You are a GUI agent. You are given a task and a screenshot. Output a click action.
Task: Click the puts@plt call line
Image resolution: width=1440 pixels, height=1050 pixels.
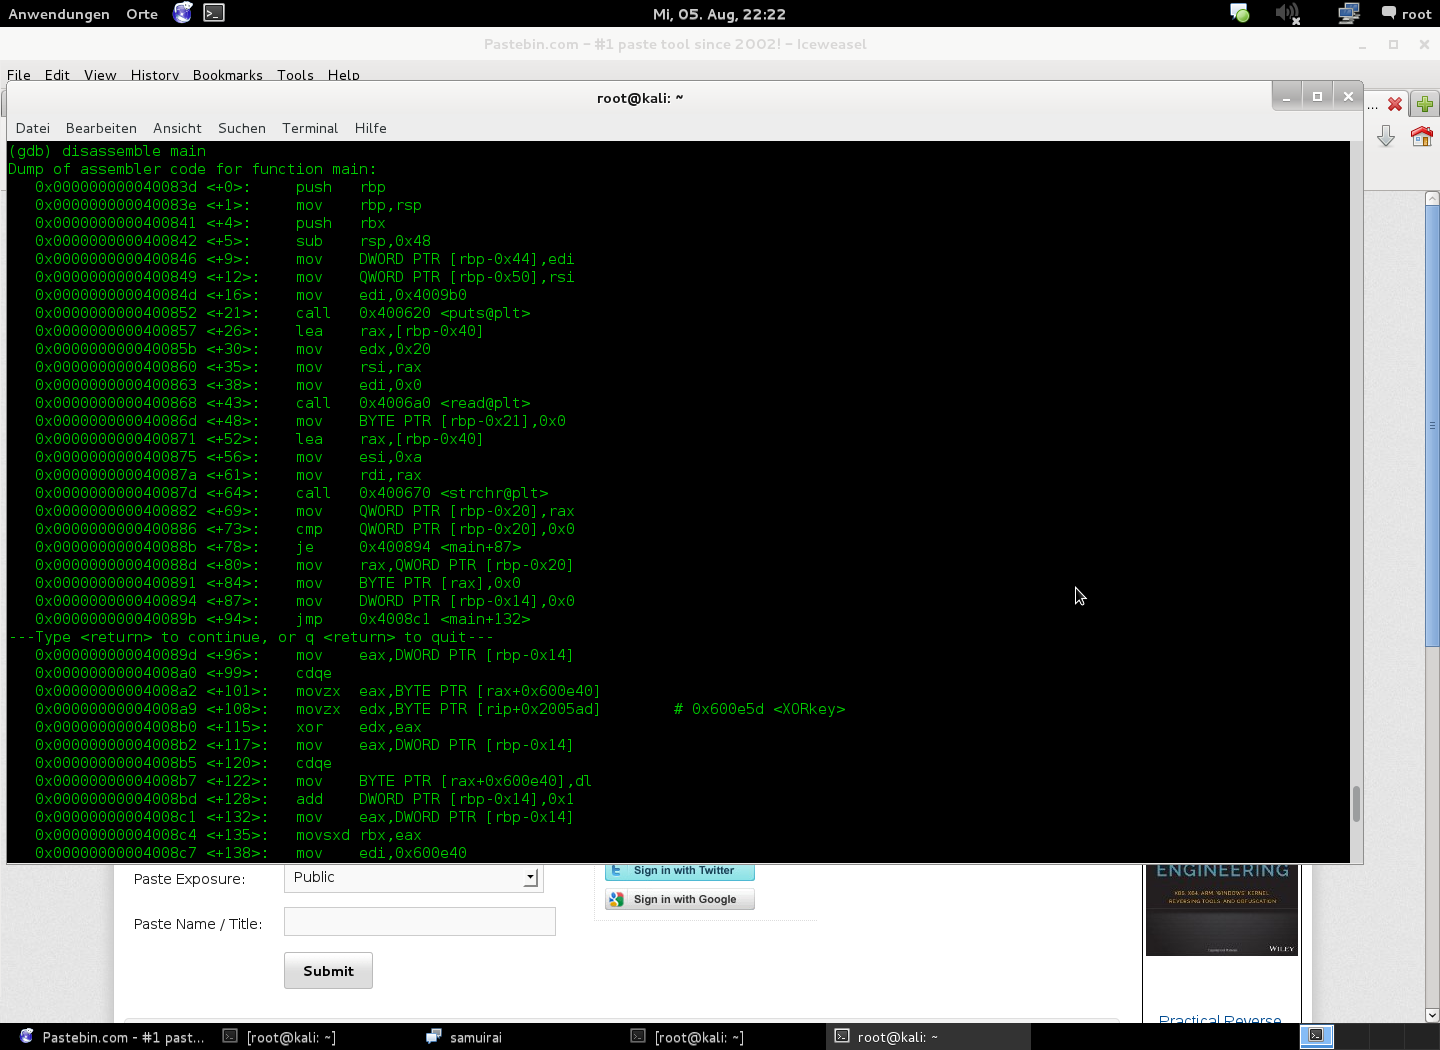click(x=283, y=313)
